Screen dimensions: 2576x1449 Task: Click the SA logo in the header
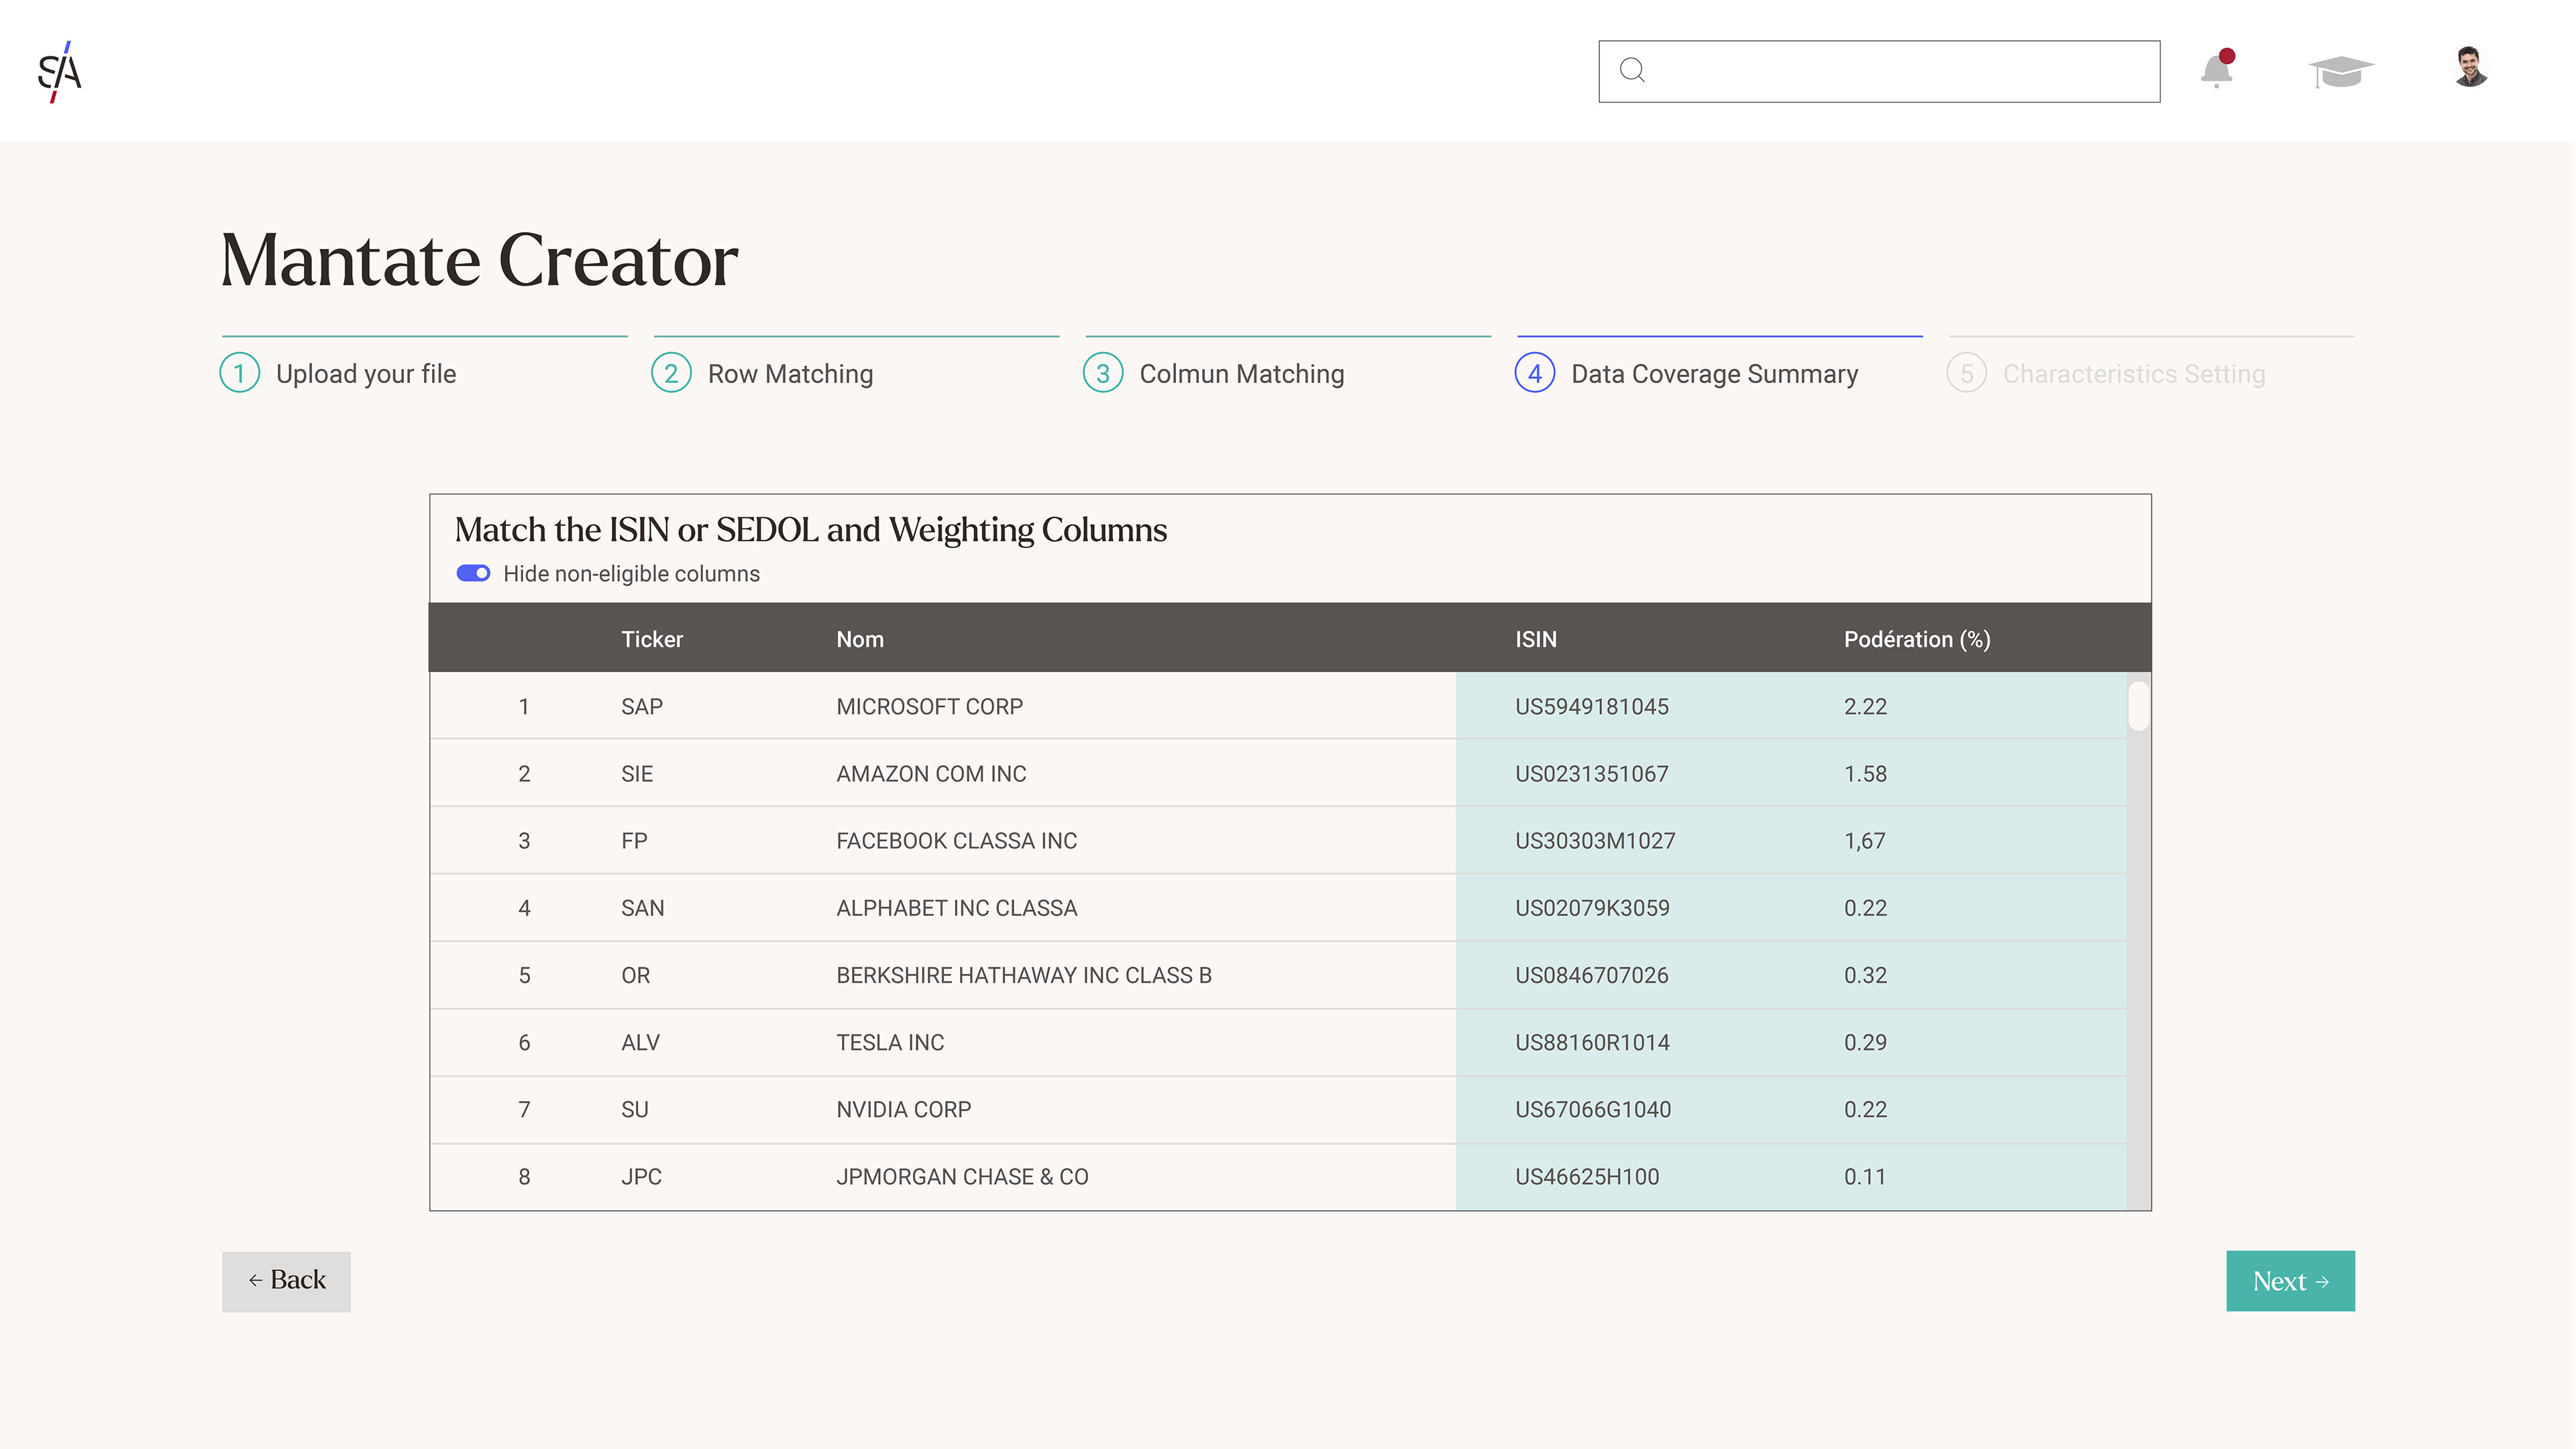[x=59, y=71]
